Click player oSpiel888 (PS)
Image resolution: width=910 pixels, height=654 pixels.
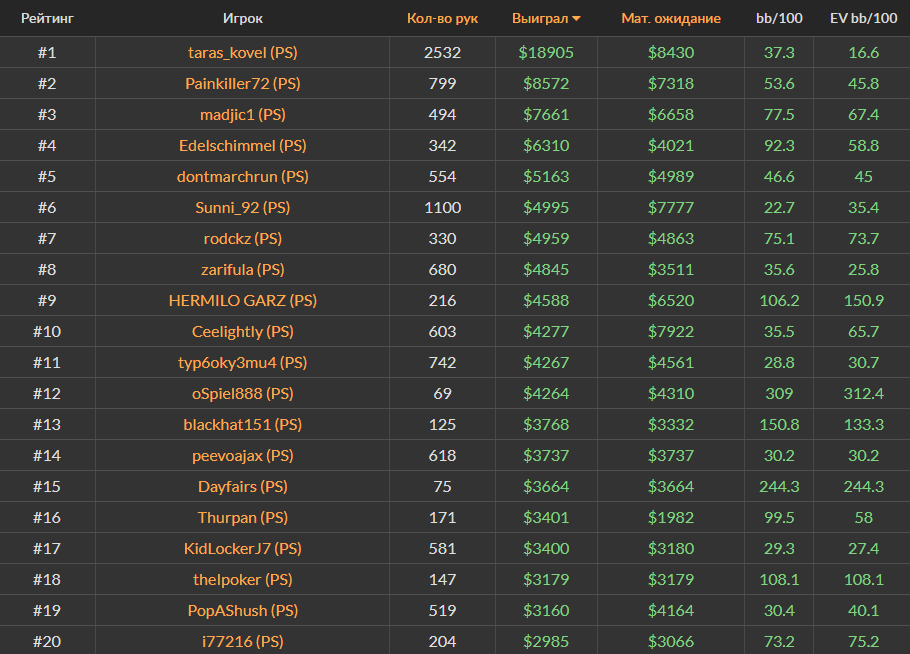click(243, 394)
